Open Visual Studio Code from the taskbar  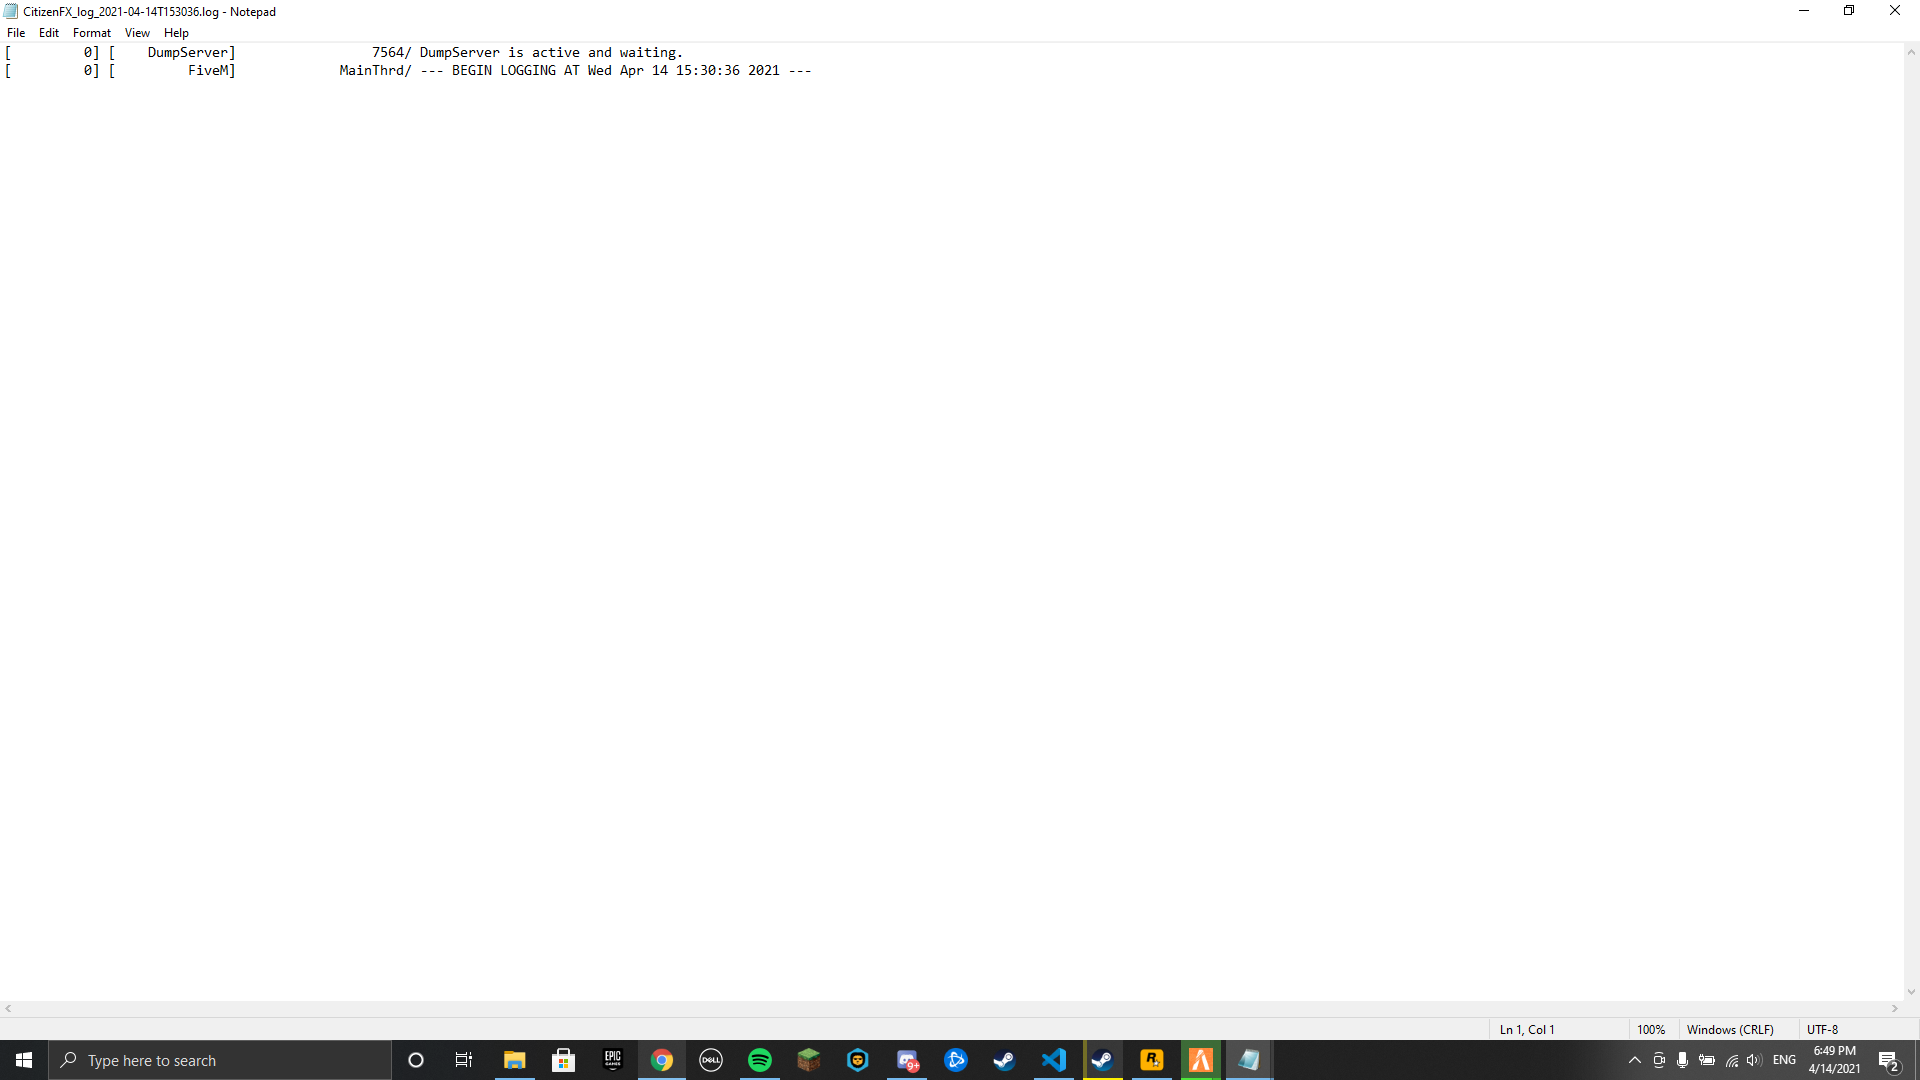(x=1053, y=1060)
